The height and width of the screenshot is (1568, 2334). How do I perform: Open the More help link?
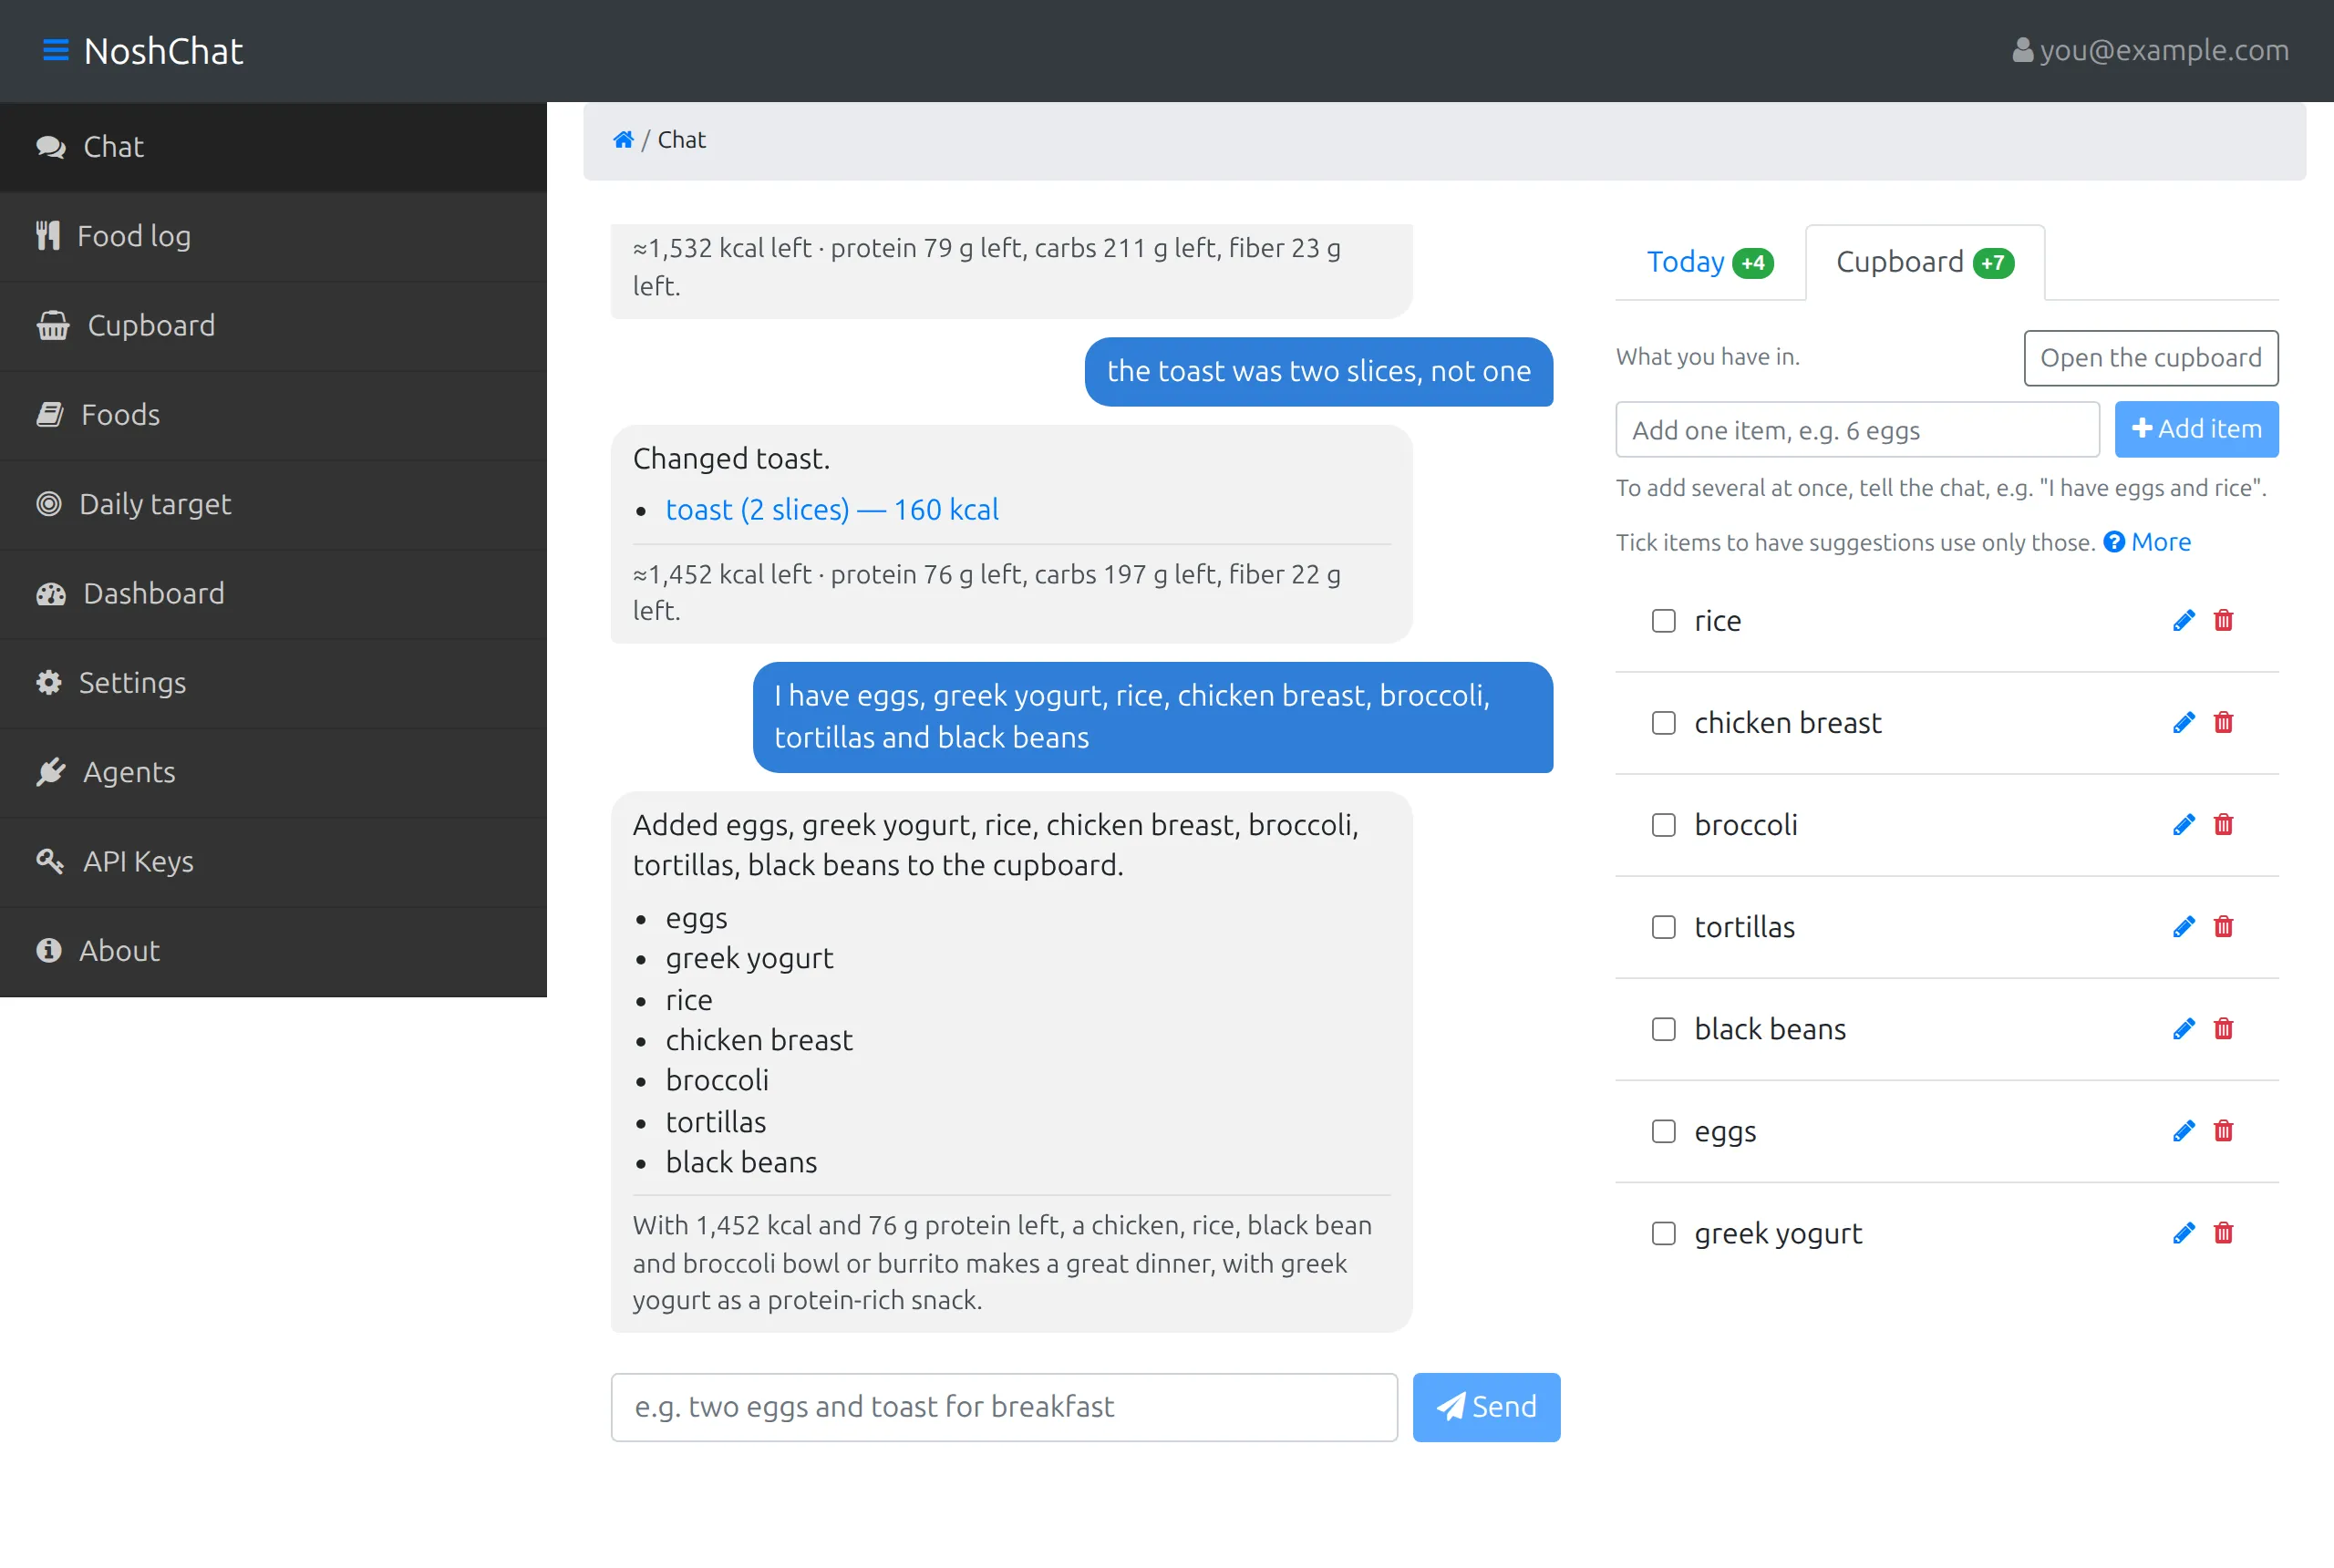[2147, 542]
